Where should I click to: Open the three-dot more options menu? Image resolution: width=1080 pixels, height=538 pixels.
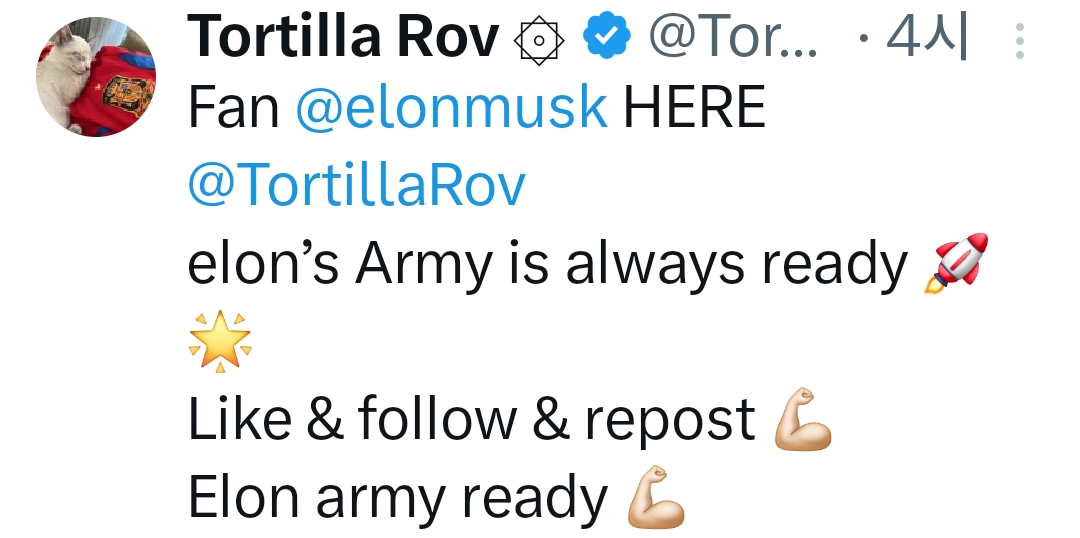[x=1020, y=41]
